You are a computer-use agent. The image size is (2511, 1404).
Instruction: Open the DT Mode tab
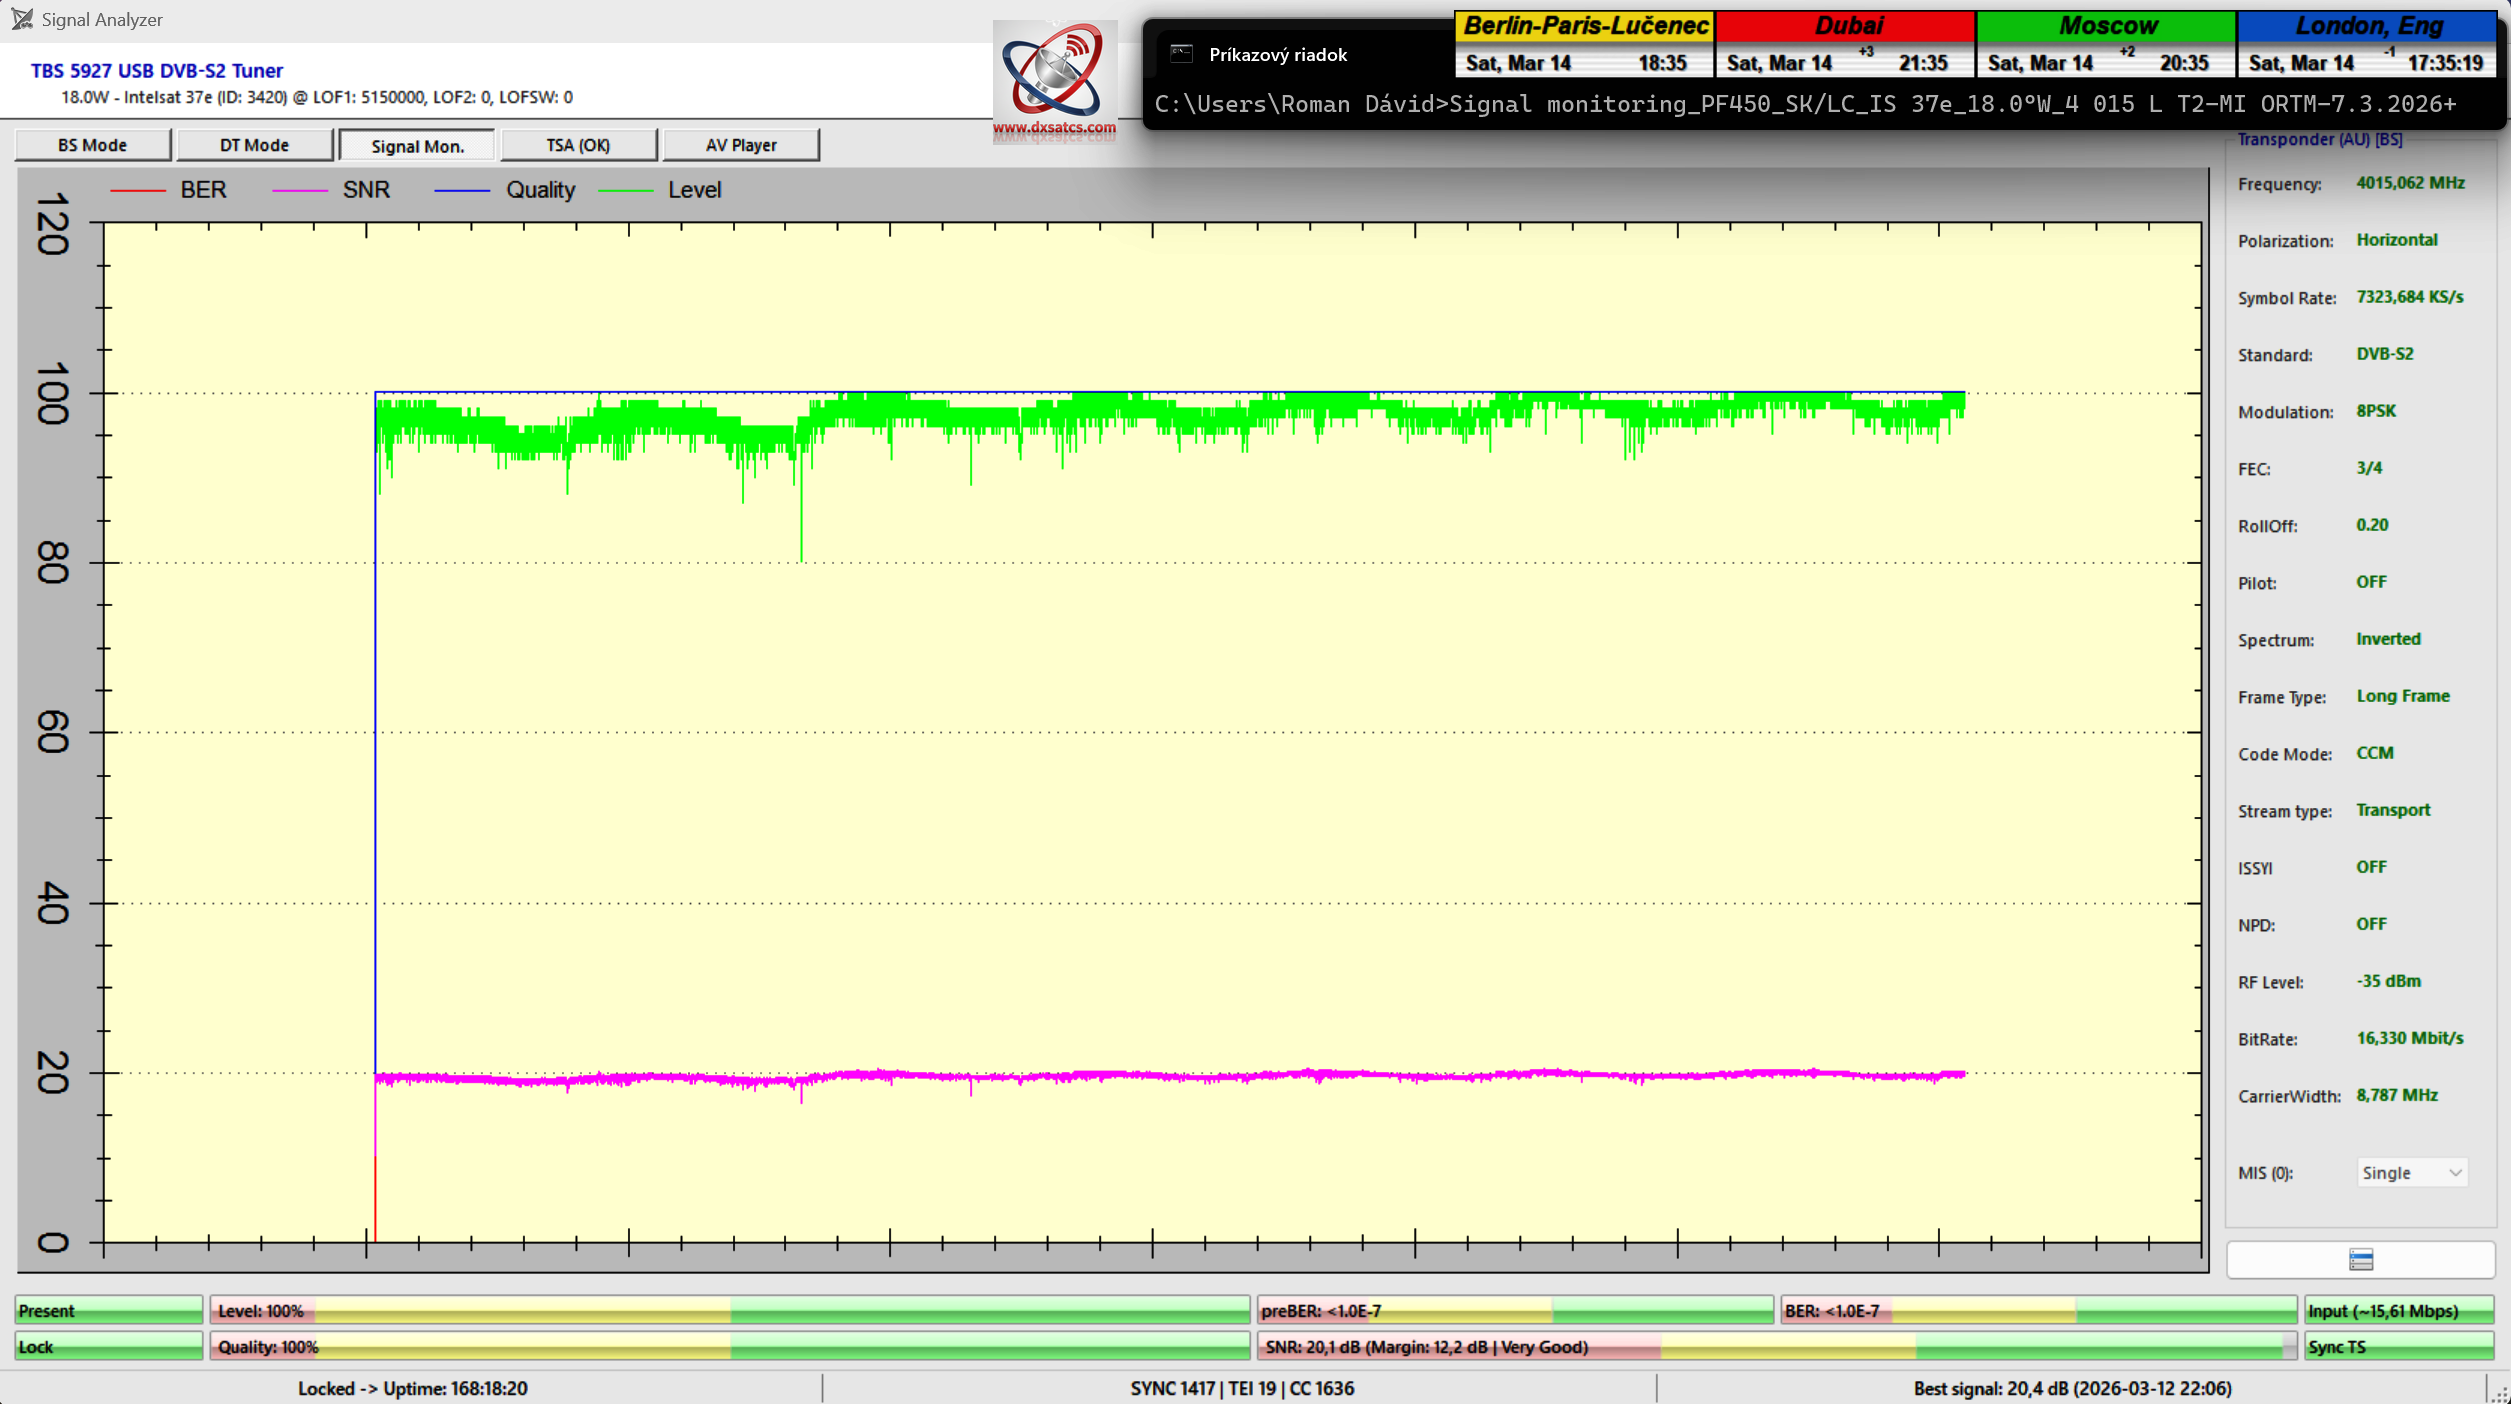coord(254,145)
